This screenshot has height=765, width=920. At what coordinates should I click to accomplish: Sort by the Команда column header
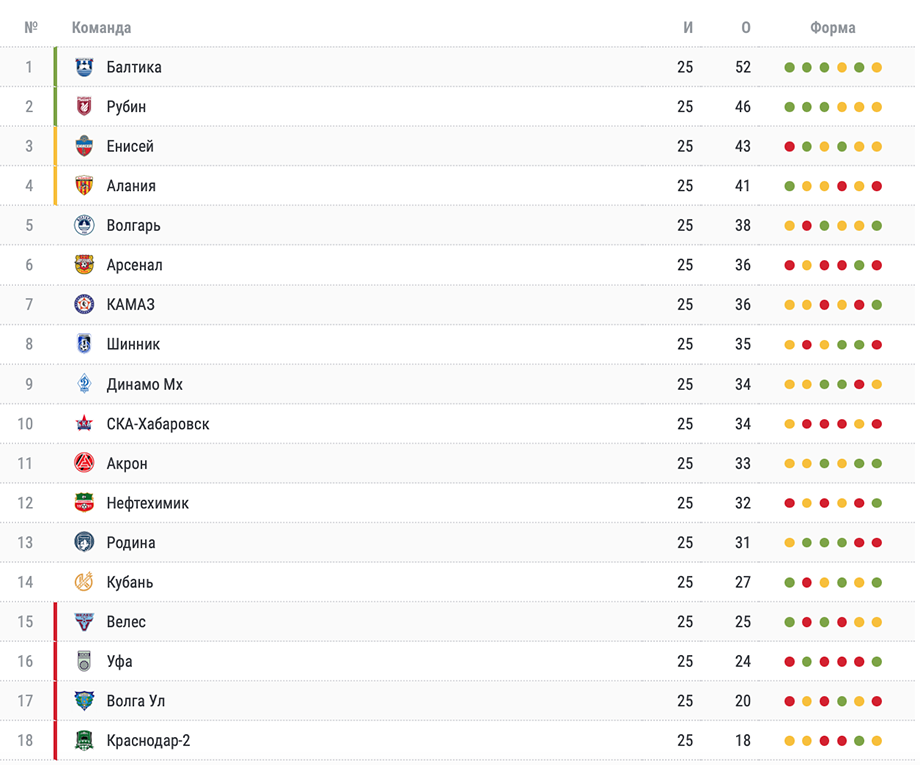(x=101, y=28)
